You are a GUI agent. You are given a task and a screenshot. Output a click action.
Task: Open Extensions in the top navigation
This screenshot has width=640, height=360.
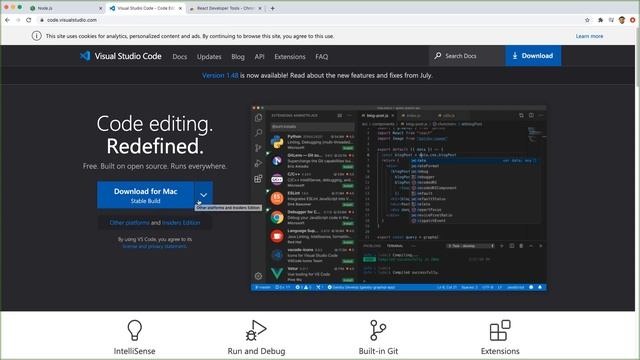pos(290,57)
